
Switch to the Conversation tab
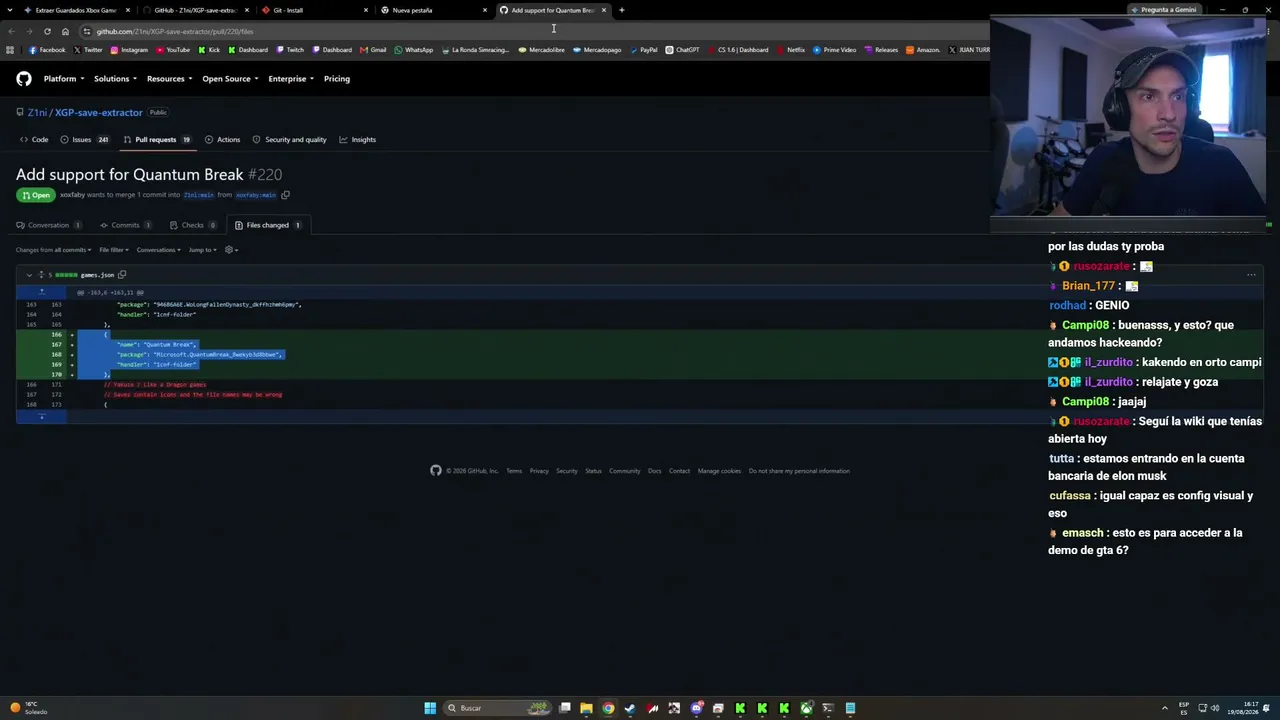[x=49, y=225]
